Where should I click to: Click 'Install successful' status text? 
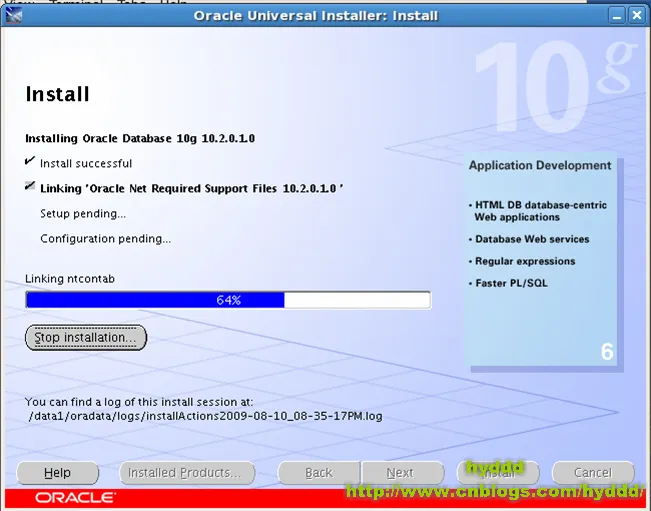point(86,164)
